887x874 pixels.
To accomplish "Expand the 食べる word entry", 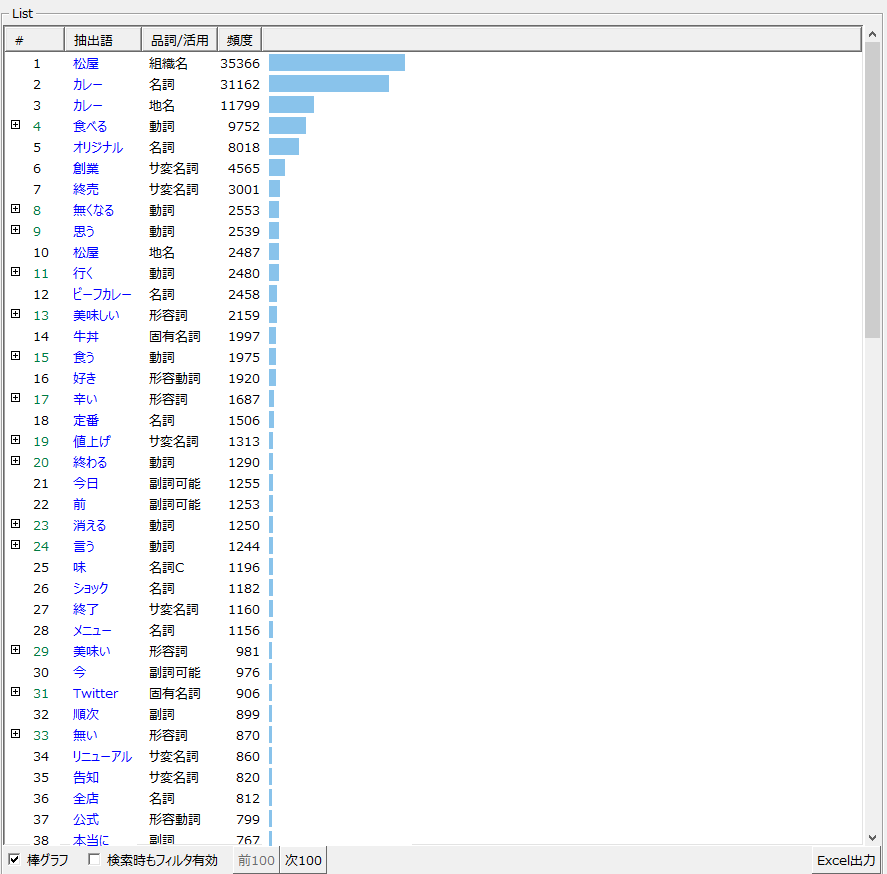I will point(15,125).
